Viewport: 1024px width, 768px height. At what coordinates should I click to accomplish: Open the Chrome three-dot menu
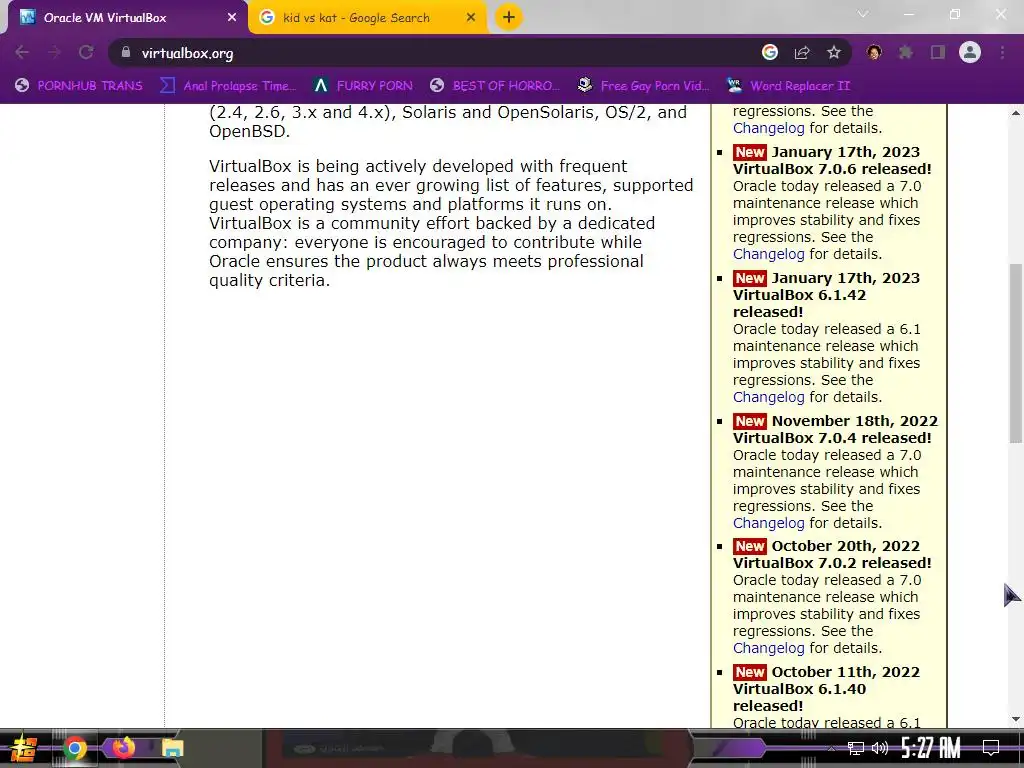(1002, 52)
